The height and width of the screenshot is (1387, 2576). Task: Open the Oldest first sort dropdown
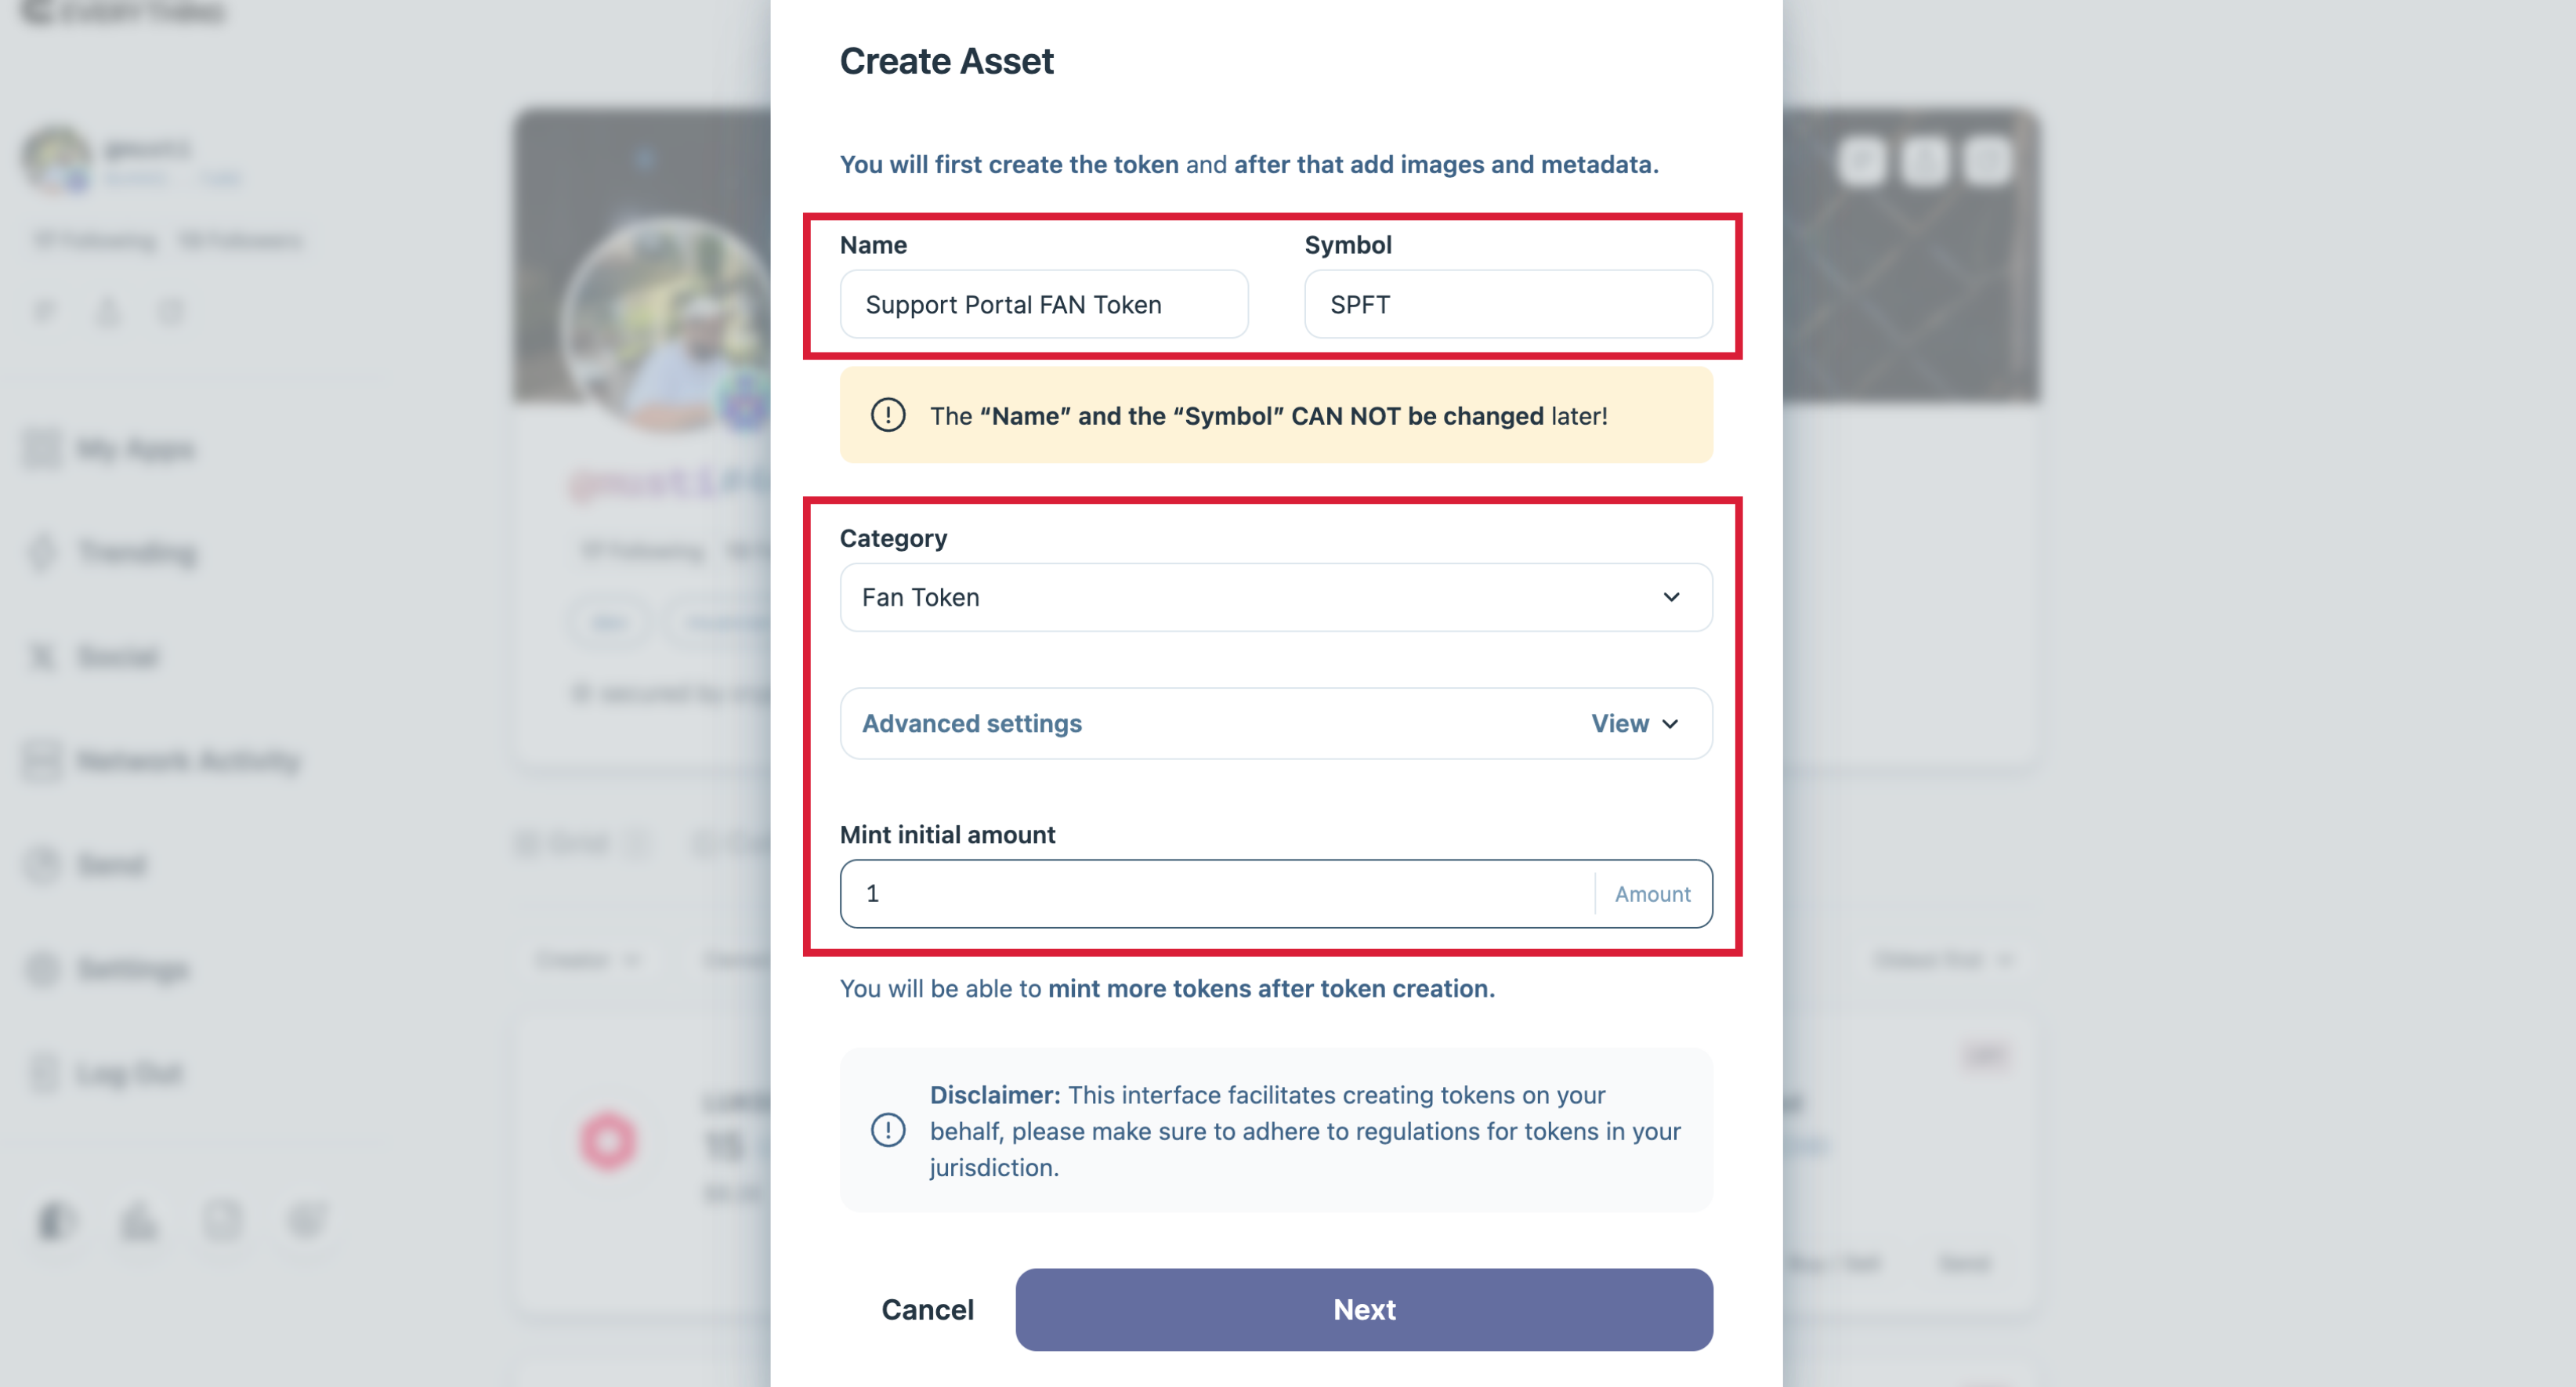coord(1941,960)
